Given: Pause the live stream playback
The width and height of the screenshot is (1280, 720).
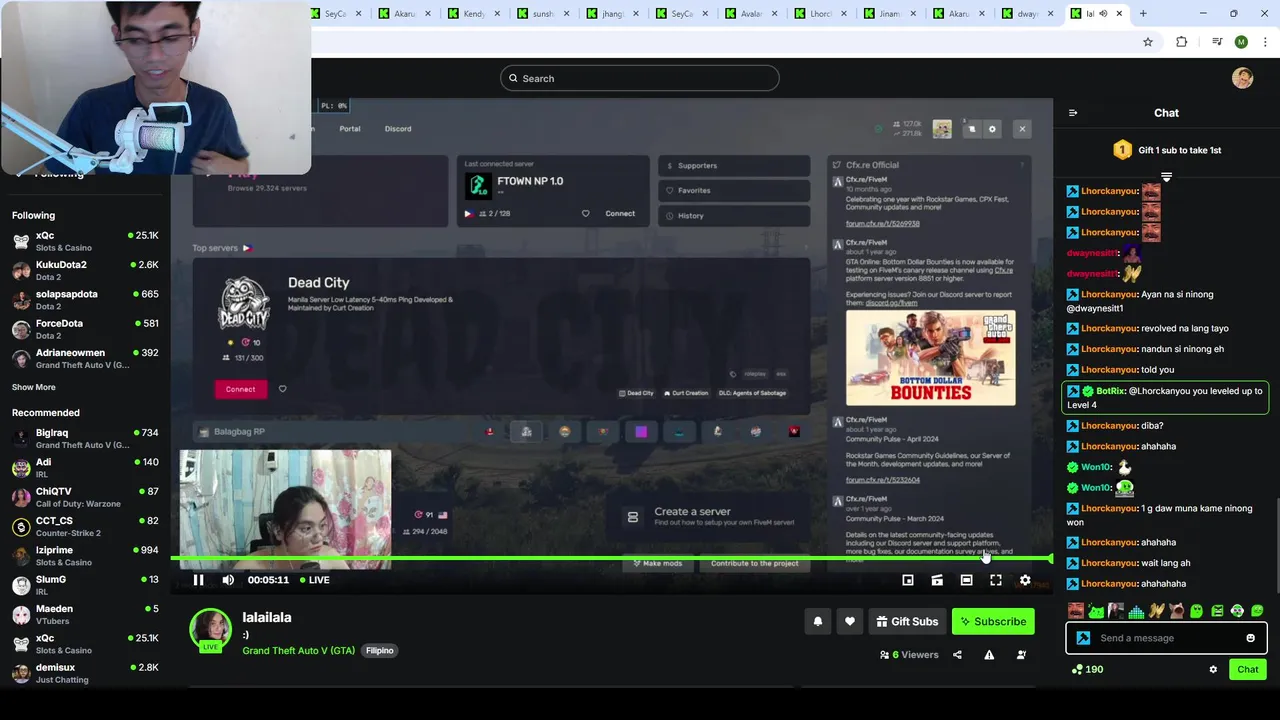Looking at the screenshot, I should coord(198,580).
